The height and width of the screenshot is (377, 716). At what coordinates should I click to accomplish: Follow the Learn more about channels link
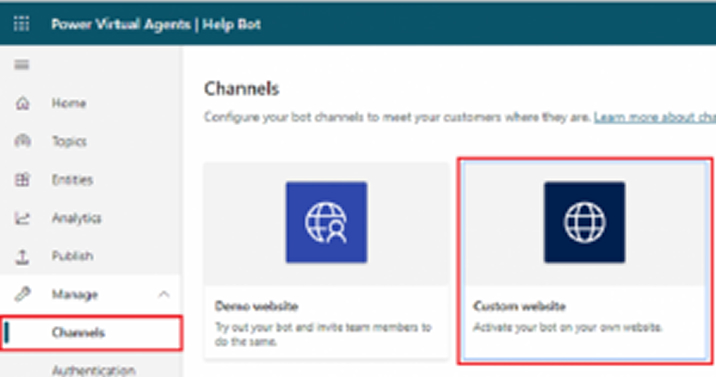pos(654,117)
